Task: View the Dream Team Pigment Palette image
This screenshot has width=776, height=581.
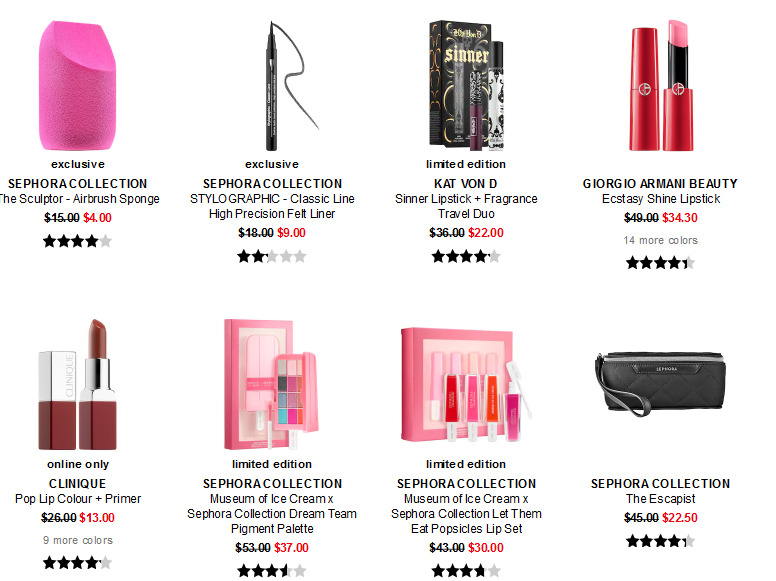Action: pos(271,385)
